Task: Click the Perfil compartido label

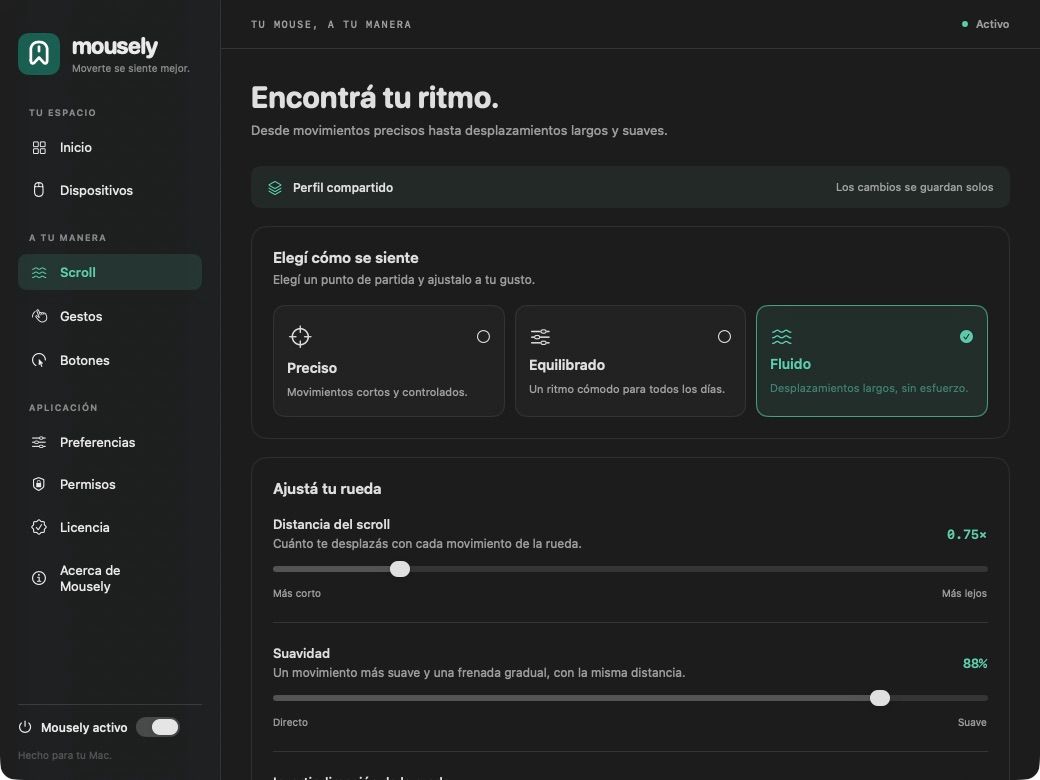Action: pos(343,188)
